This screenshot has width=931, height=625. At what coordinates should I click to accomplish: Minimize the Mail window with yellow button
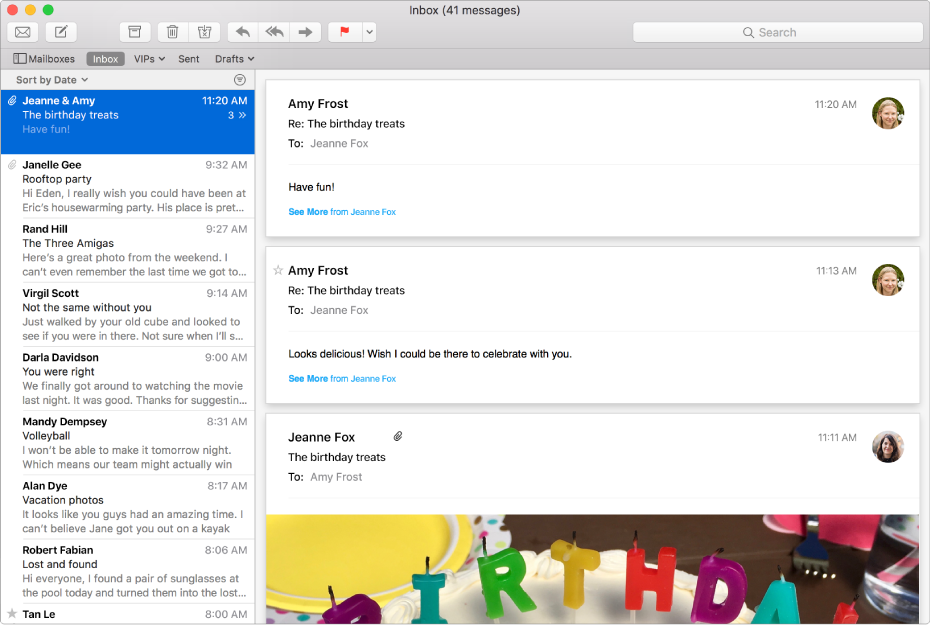(x=30, y=9)
